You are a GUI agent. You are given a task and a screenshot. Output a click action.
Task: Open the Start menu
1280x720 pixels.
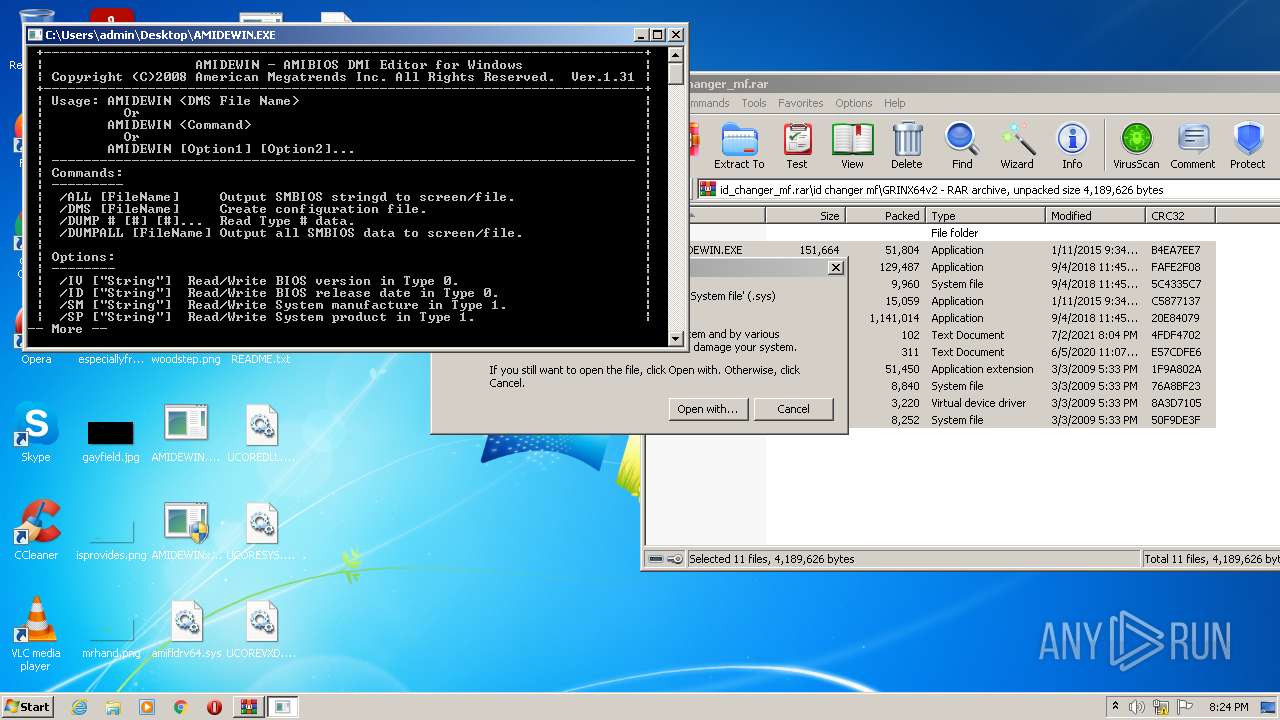tap(27, 706)
